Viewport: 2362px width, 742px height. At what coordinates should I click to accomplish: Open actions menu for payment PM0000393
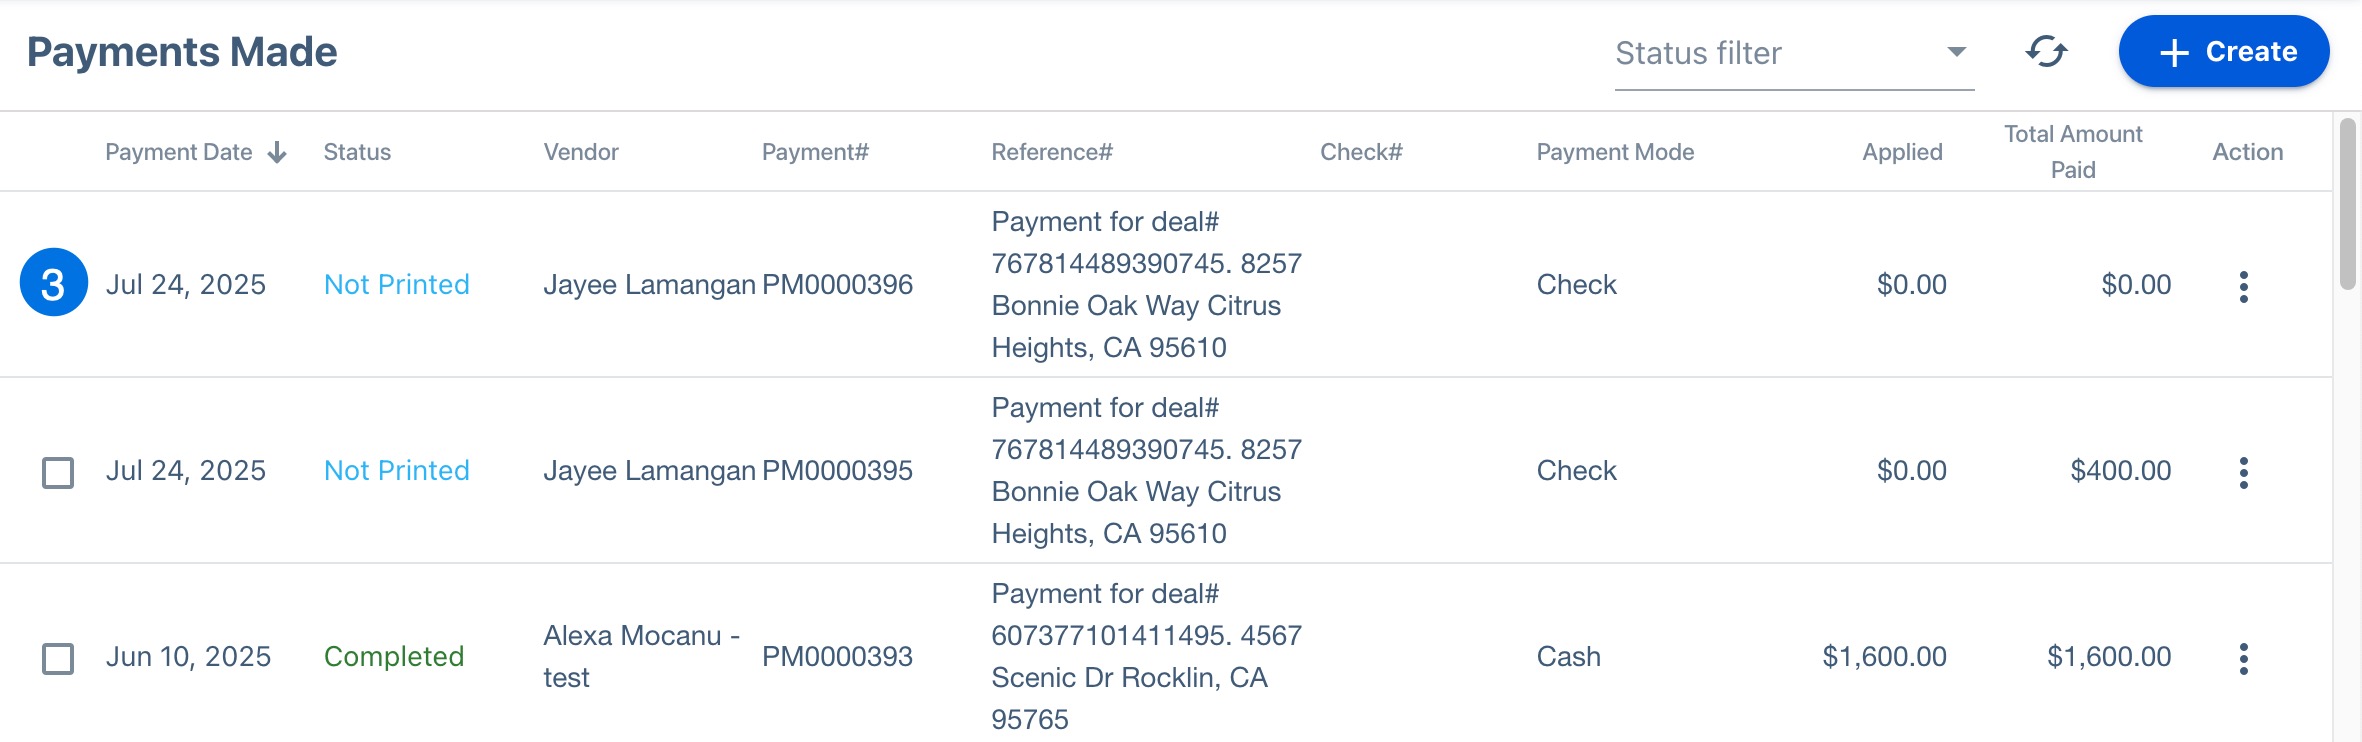2243,659
